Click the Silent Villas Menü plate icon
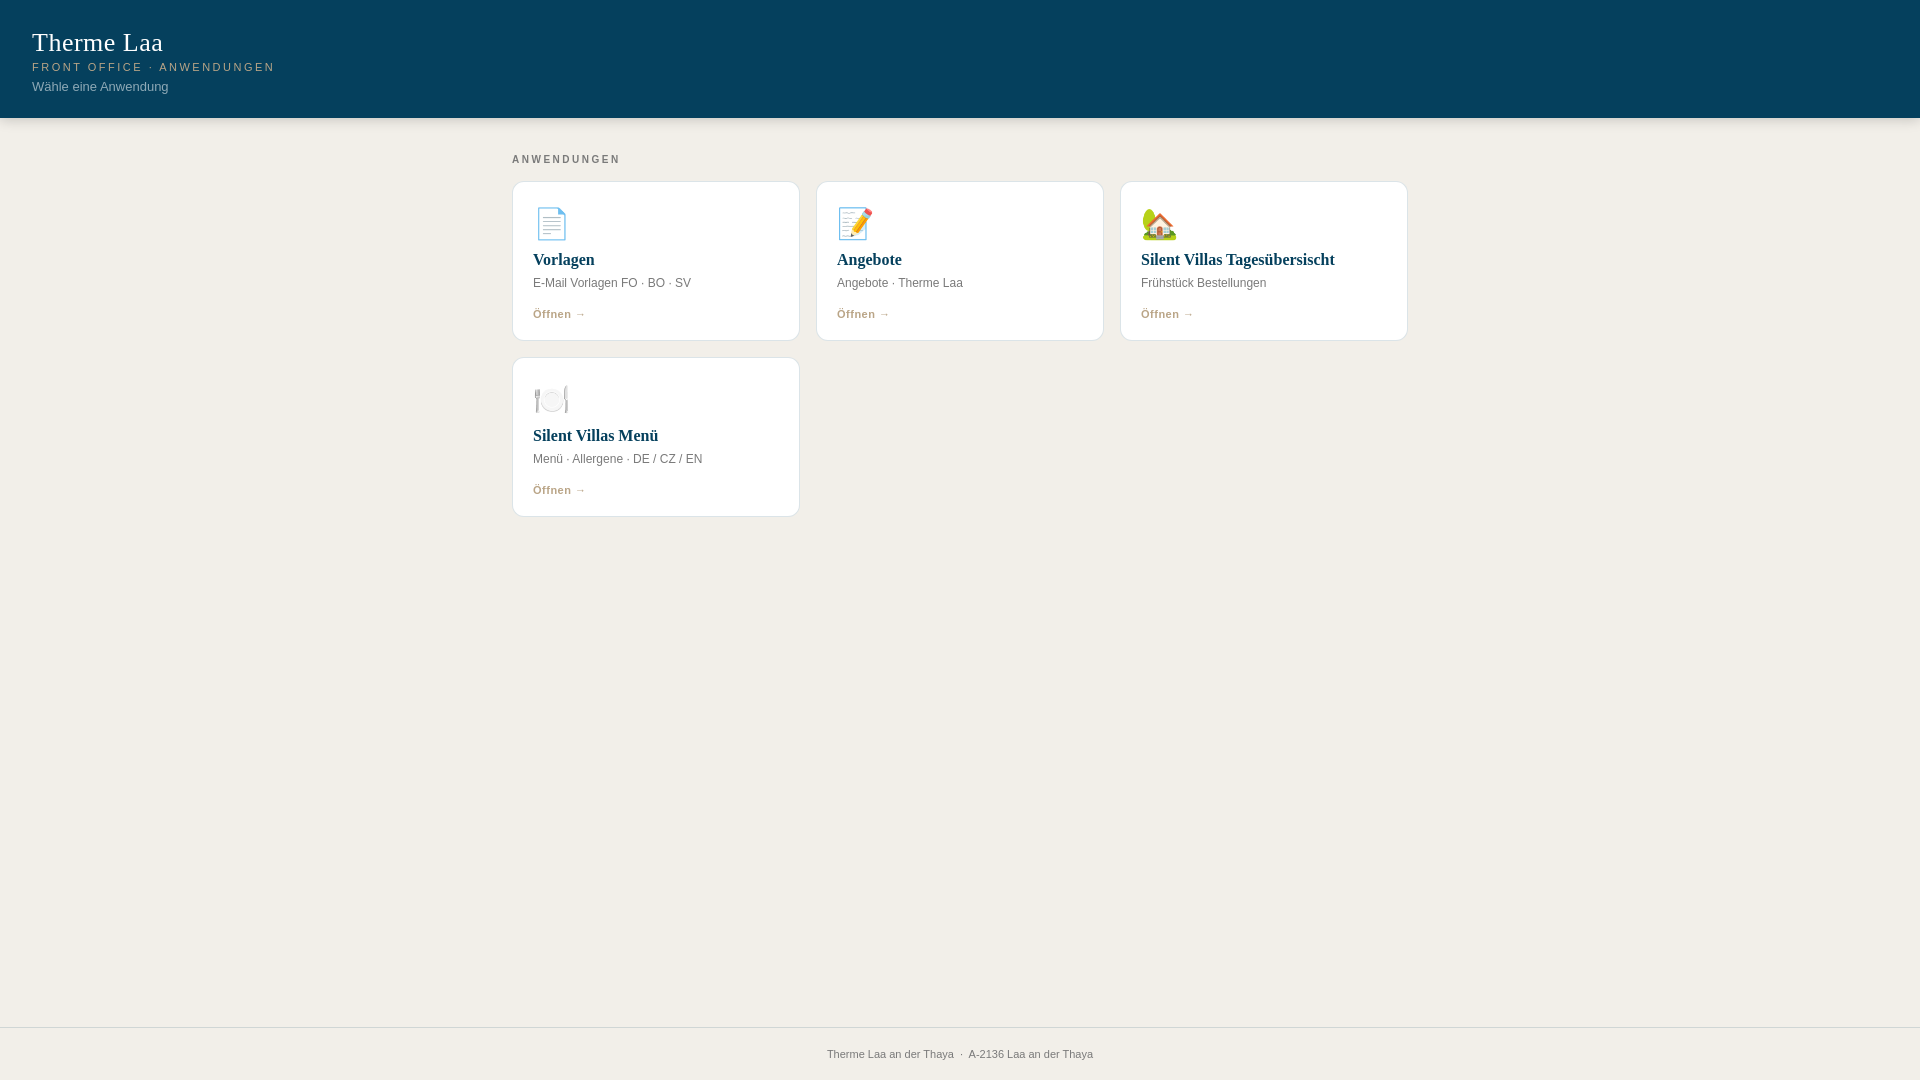1920x1080 pixels. coord(551,400)
